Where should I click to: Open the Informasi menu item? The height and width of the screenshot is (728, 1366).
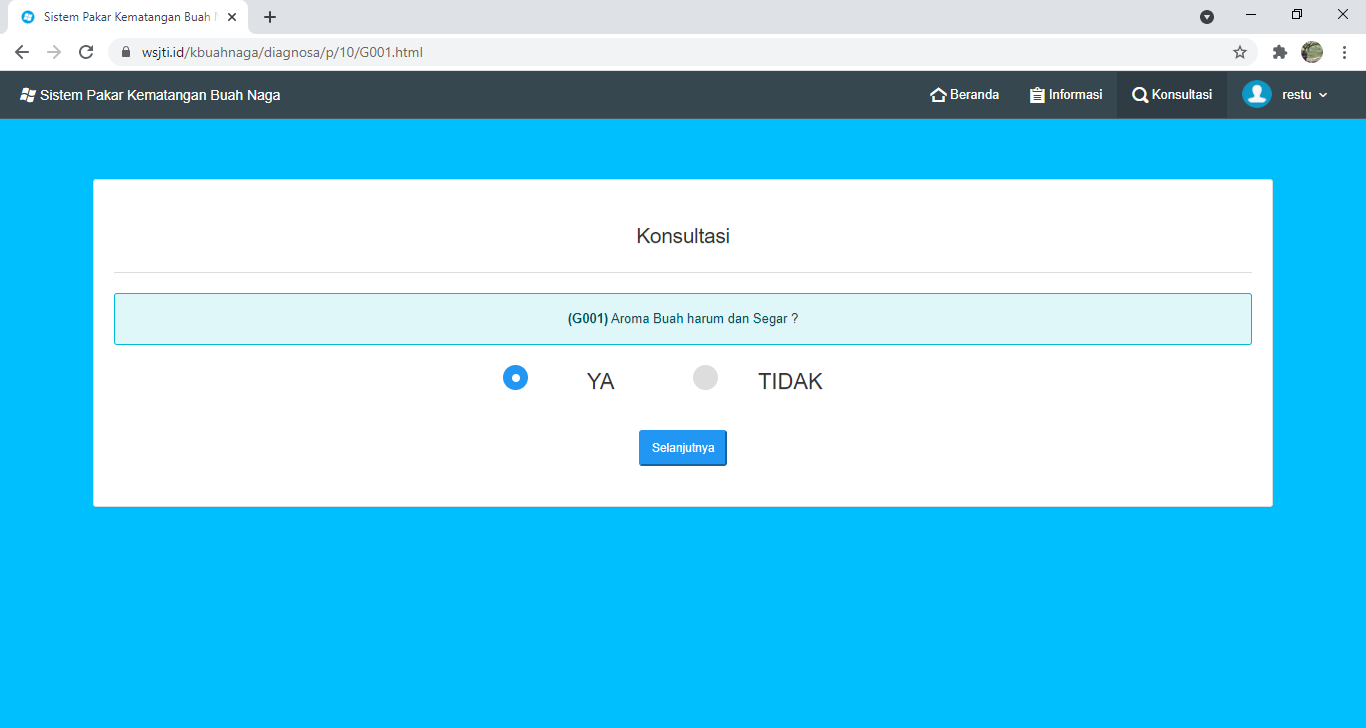click(1066, 95)
